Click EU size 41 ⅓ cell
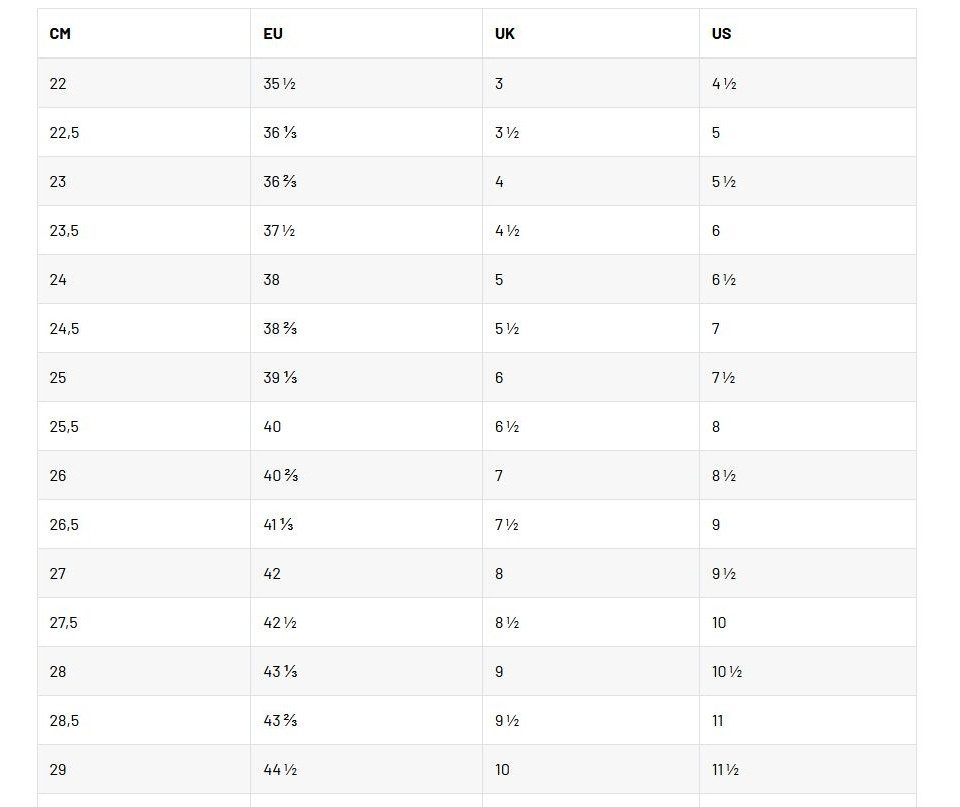 279,524
